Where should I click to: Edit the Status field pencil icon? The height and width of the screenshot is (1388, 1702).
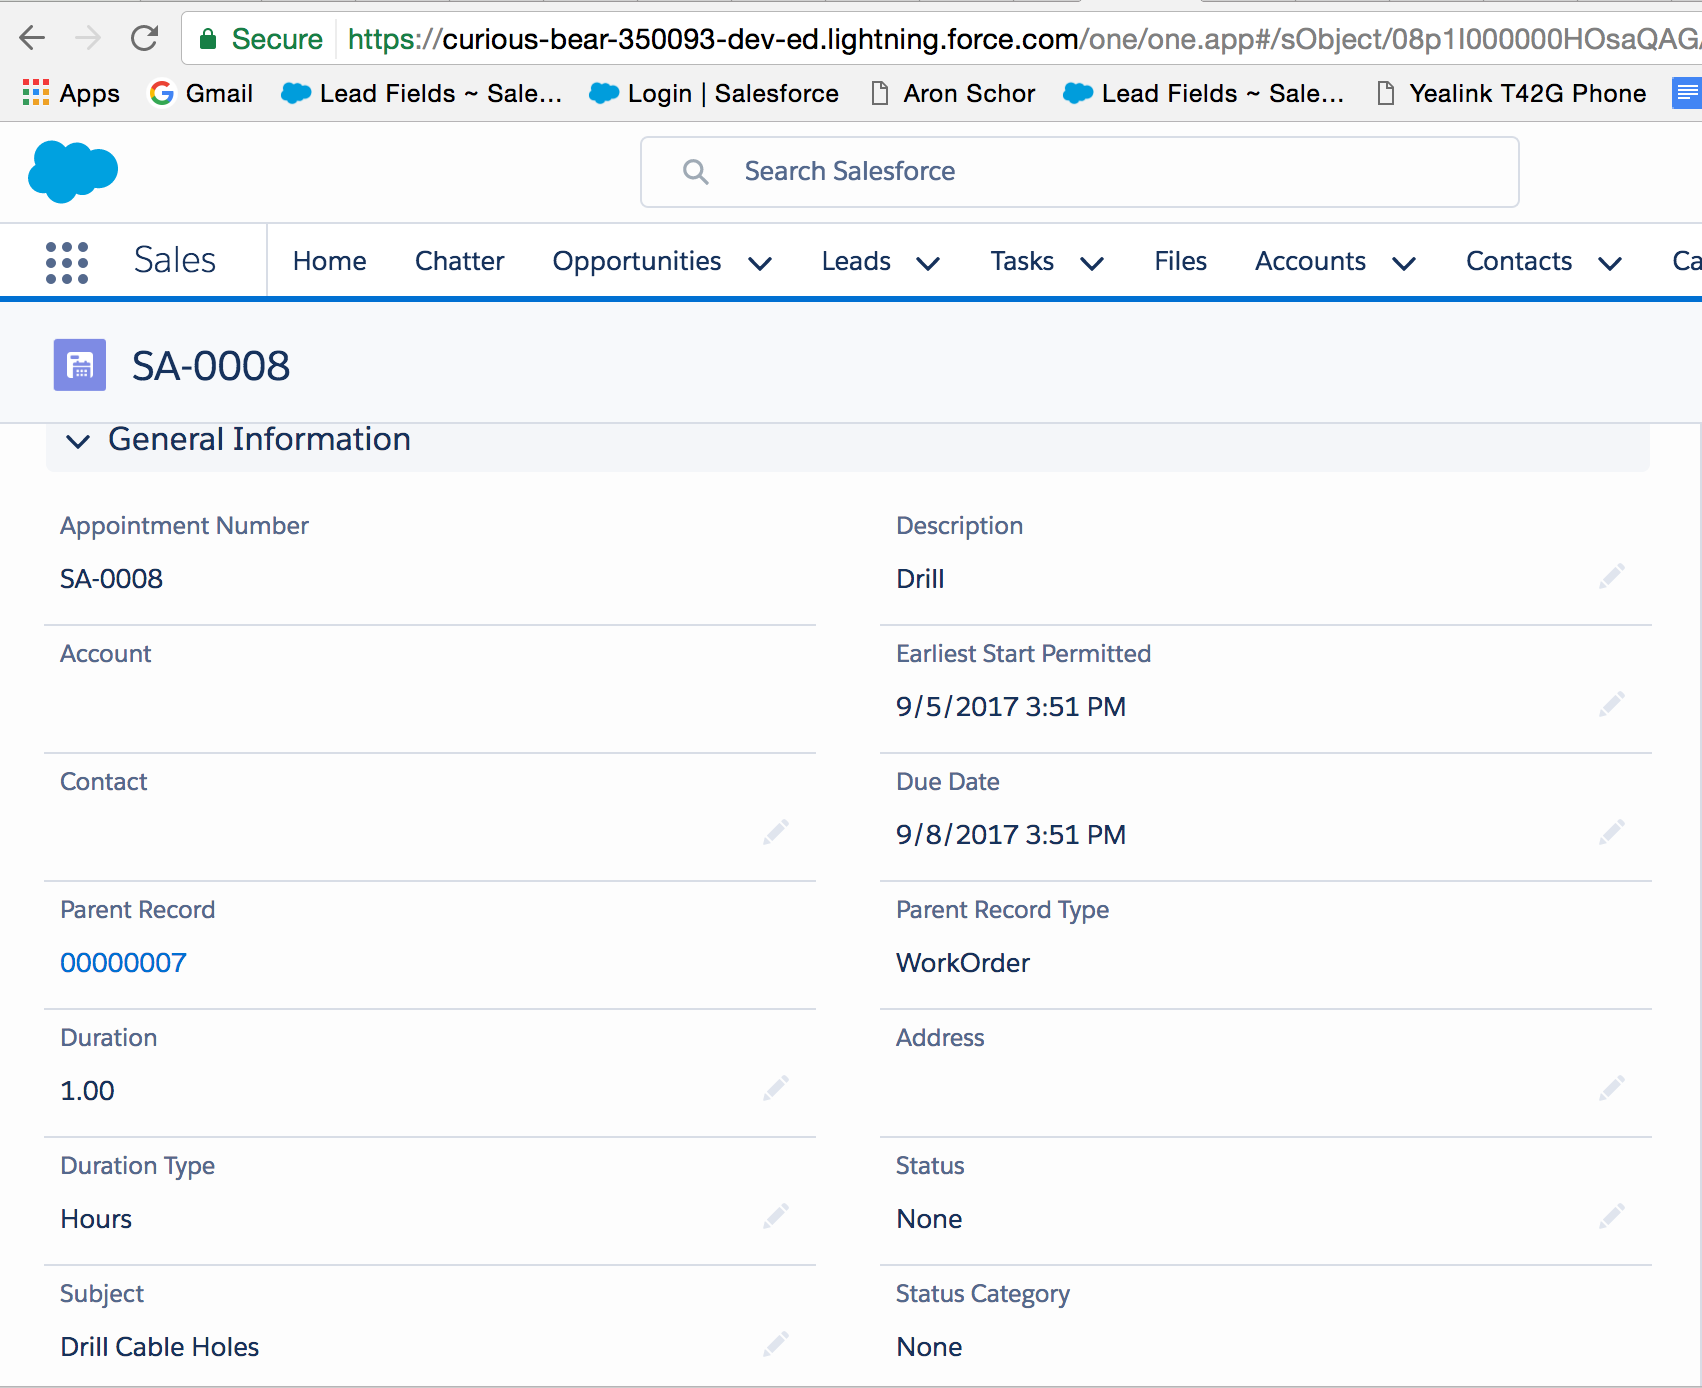coord(1611,1217)
